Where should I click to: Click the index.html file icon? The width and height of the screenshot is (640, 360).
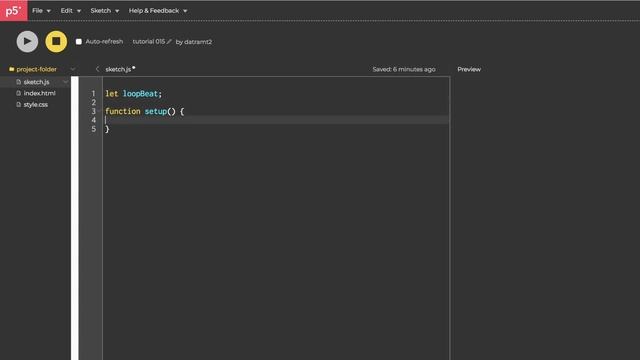tap(18, 93)
